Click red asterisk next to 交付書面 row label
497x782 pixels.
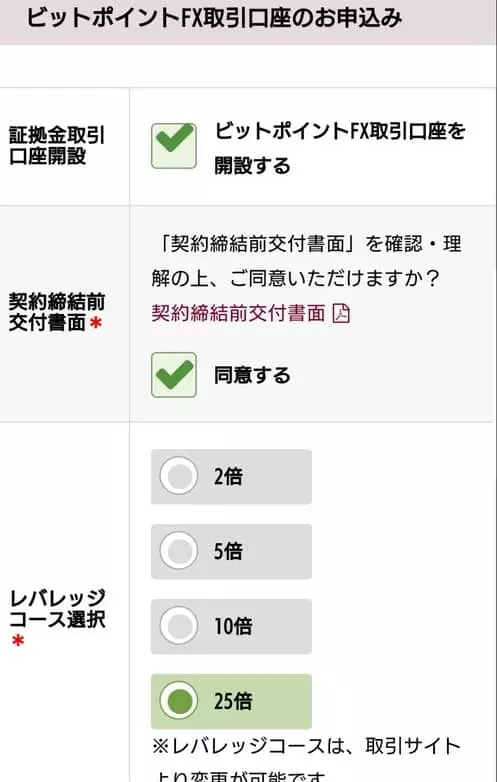pos(96,323)
